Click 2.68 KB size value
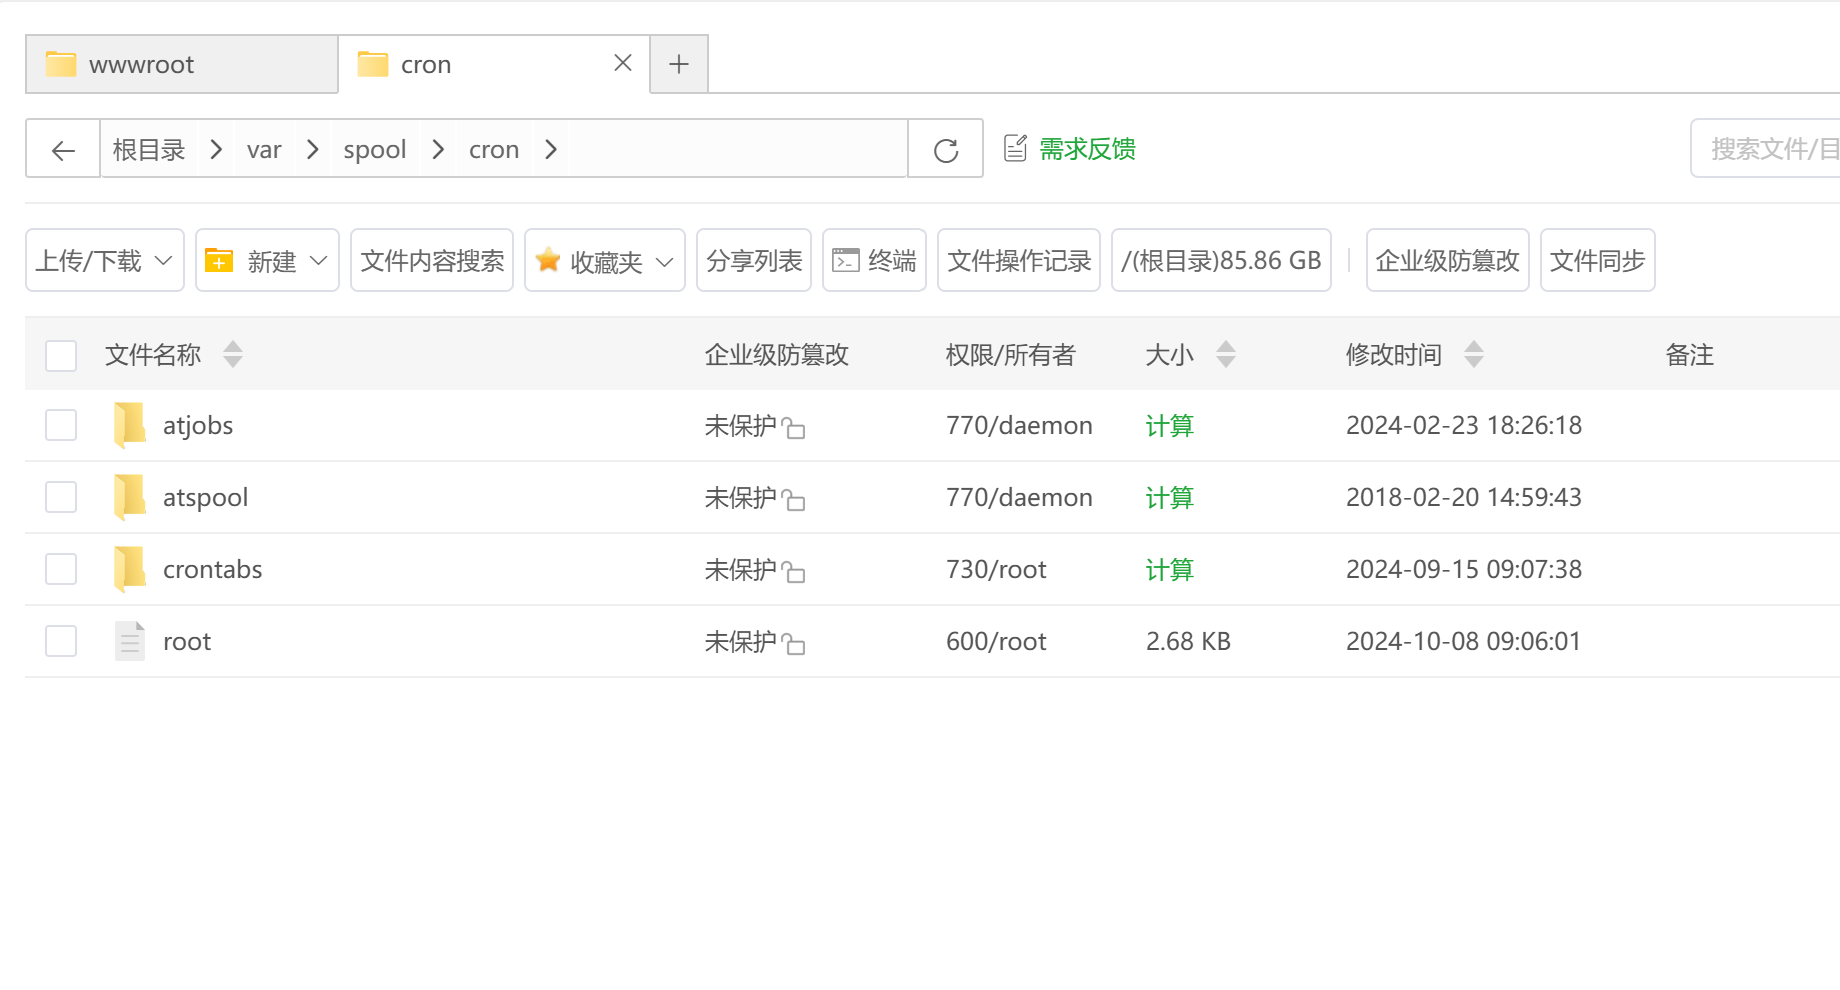This screenshot has height=990, width=1840. pyautogui.click(x=1188, y=641)
